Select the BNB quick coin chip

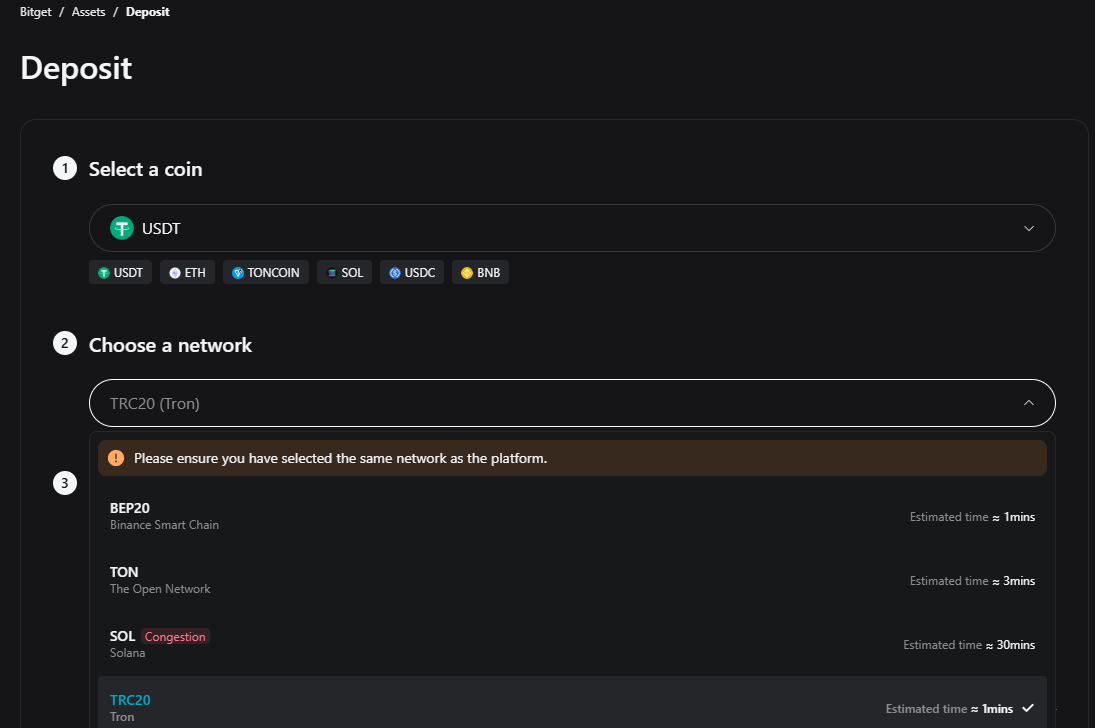coord(480,272)
